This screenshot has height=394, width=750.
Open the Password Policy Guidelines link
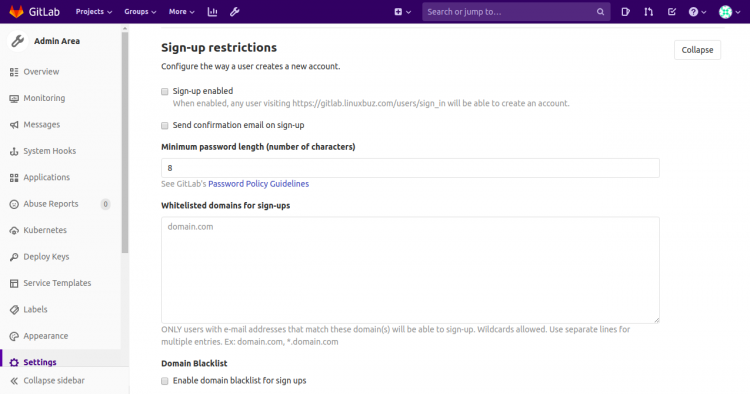tap(258, 184)
